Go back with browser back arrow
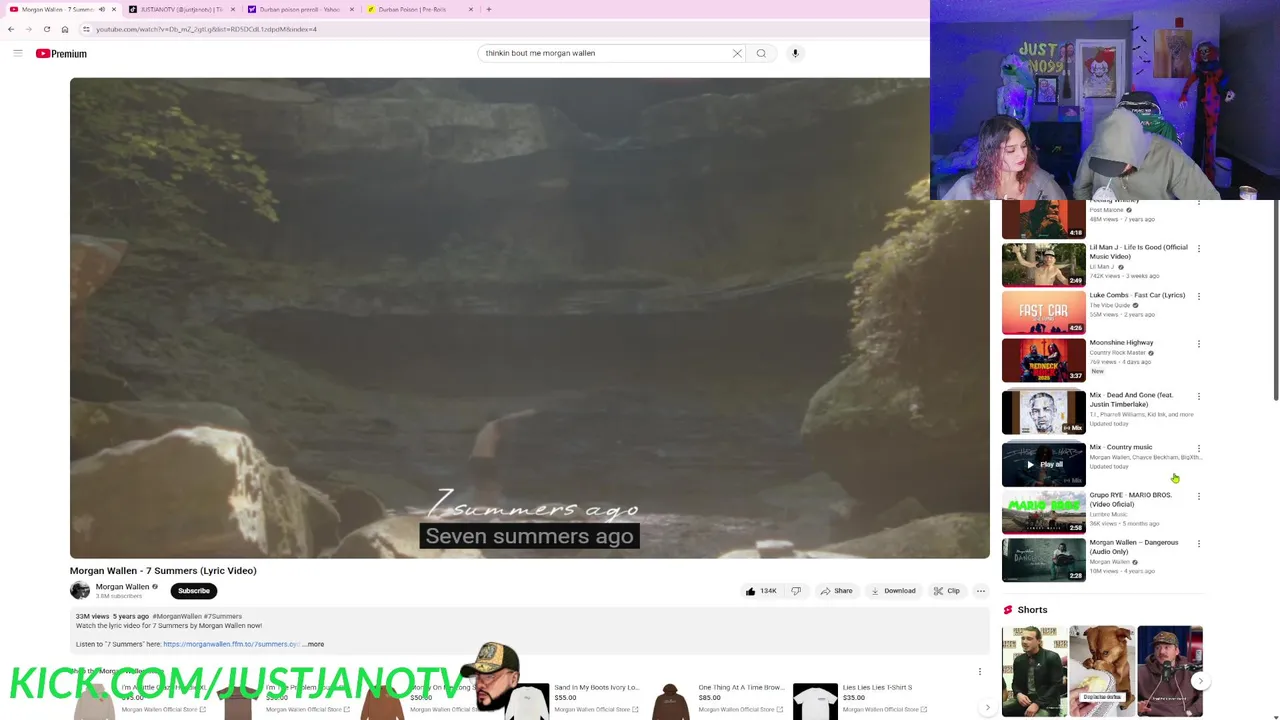Viewport: 1280px width, 720px height. coord(11,29)
